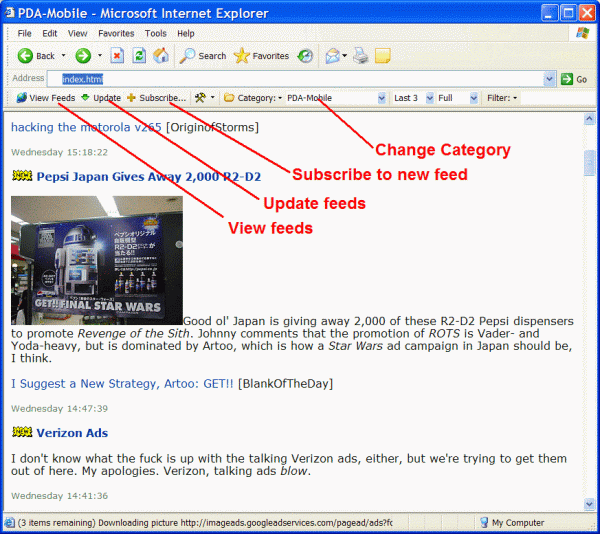Open the Pepsi Japan Gives Away 2,000 R2-D2 link
Image resolution: width=600 pixels, height=534 pixels.
pyautogui.click(x=149, y=177)
